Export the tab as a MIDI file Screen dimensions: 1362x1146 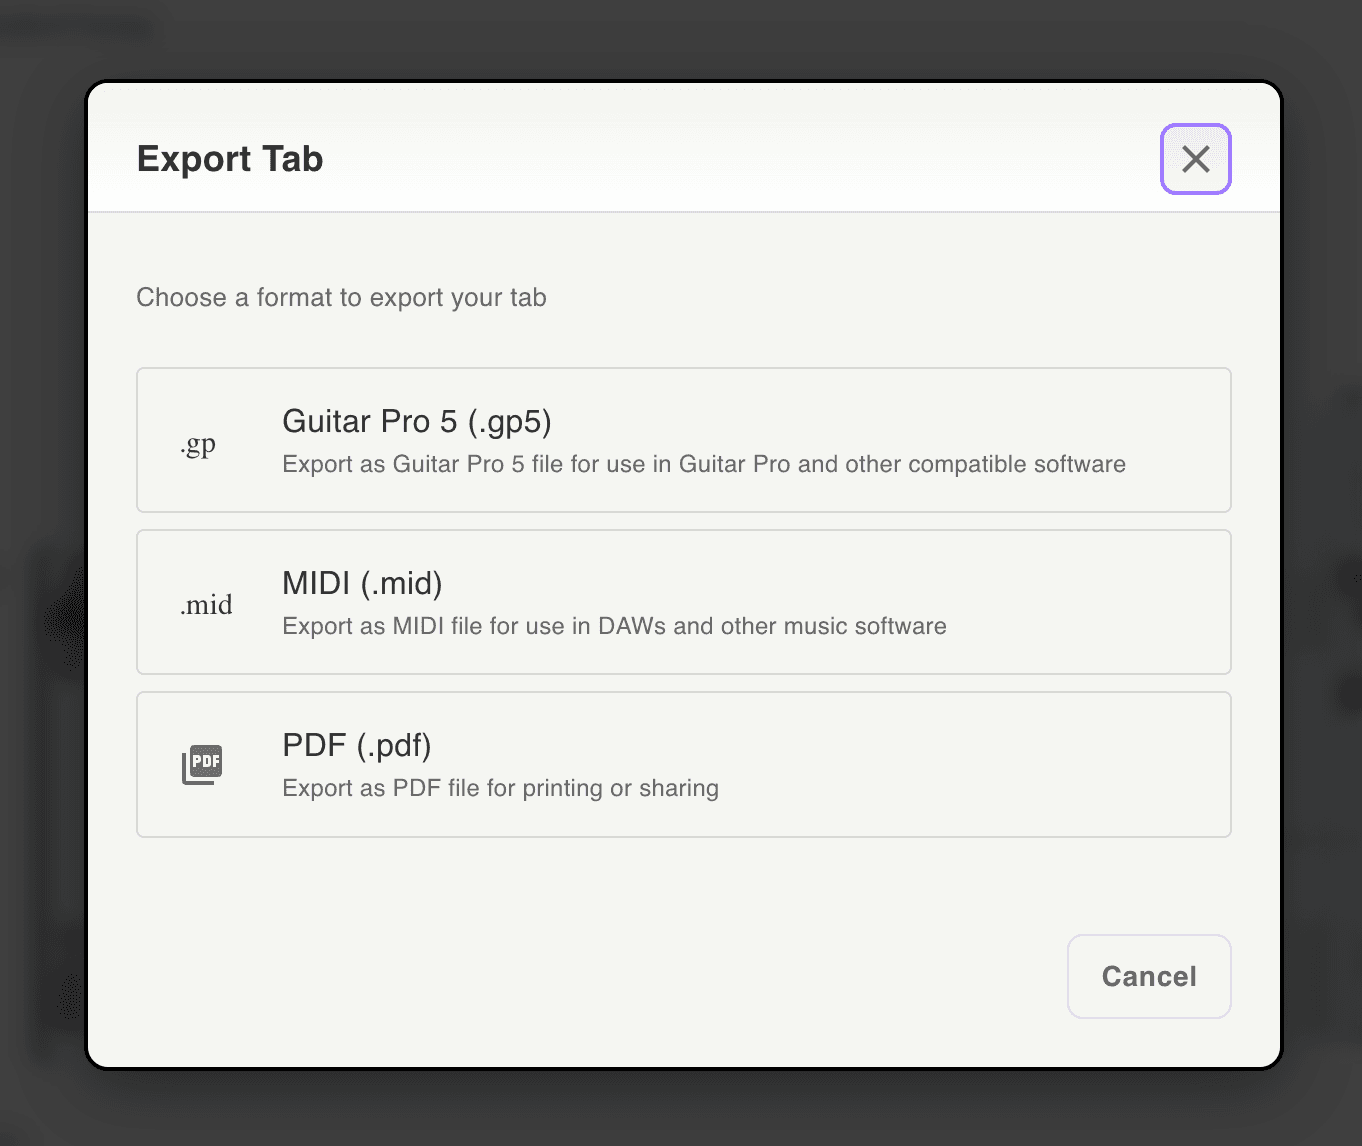(683, 602)
